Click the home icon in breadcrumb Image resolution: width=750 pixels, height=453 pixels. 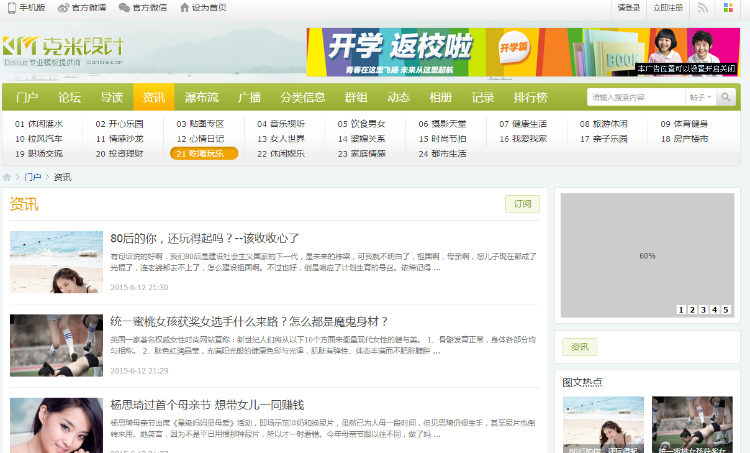click(7, 177)
